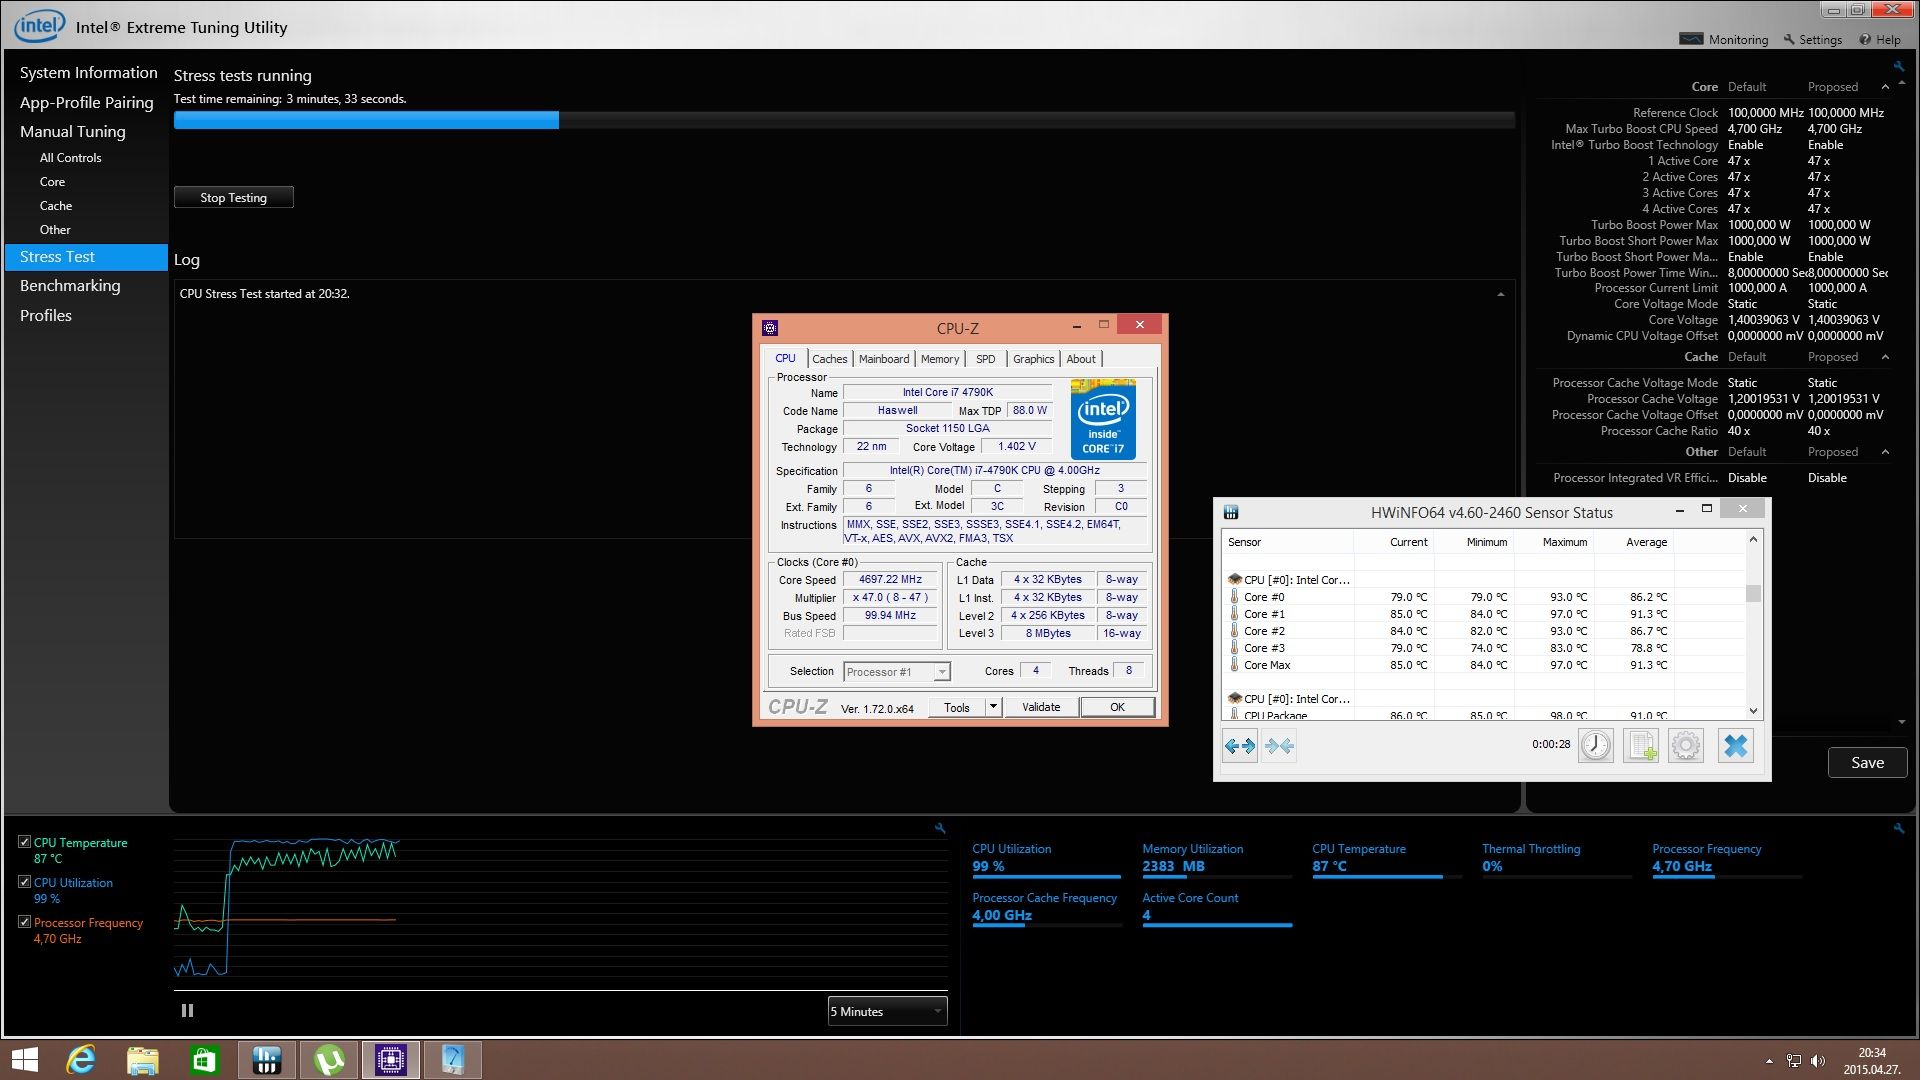Select All Controls under Manual Tuning
The image size is (1920, 1080).
coord(70,158)
